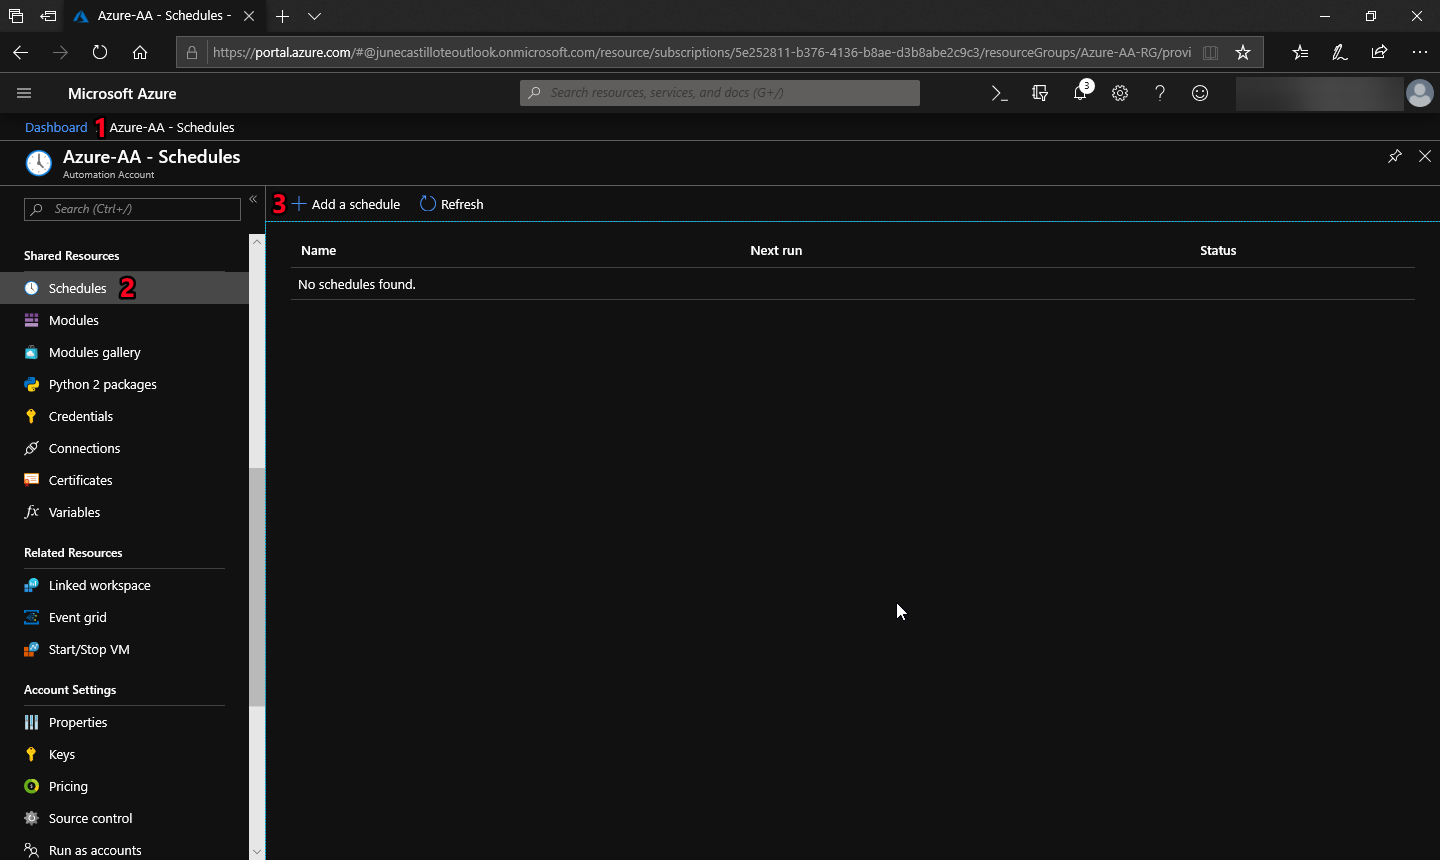The image size is (1440, 860).
Task: Pin the Schedules blade to dashboard
Action: pos(1394,156)
